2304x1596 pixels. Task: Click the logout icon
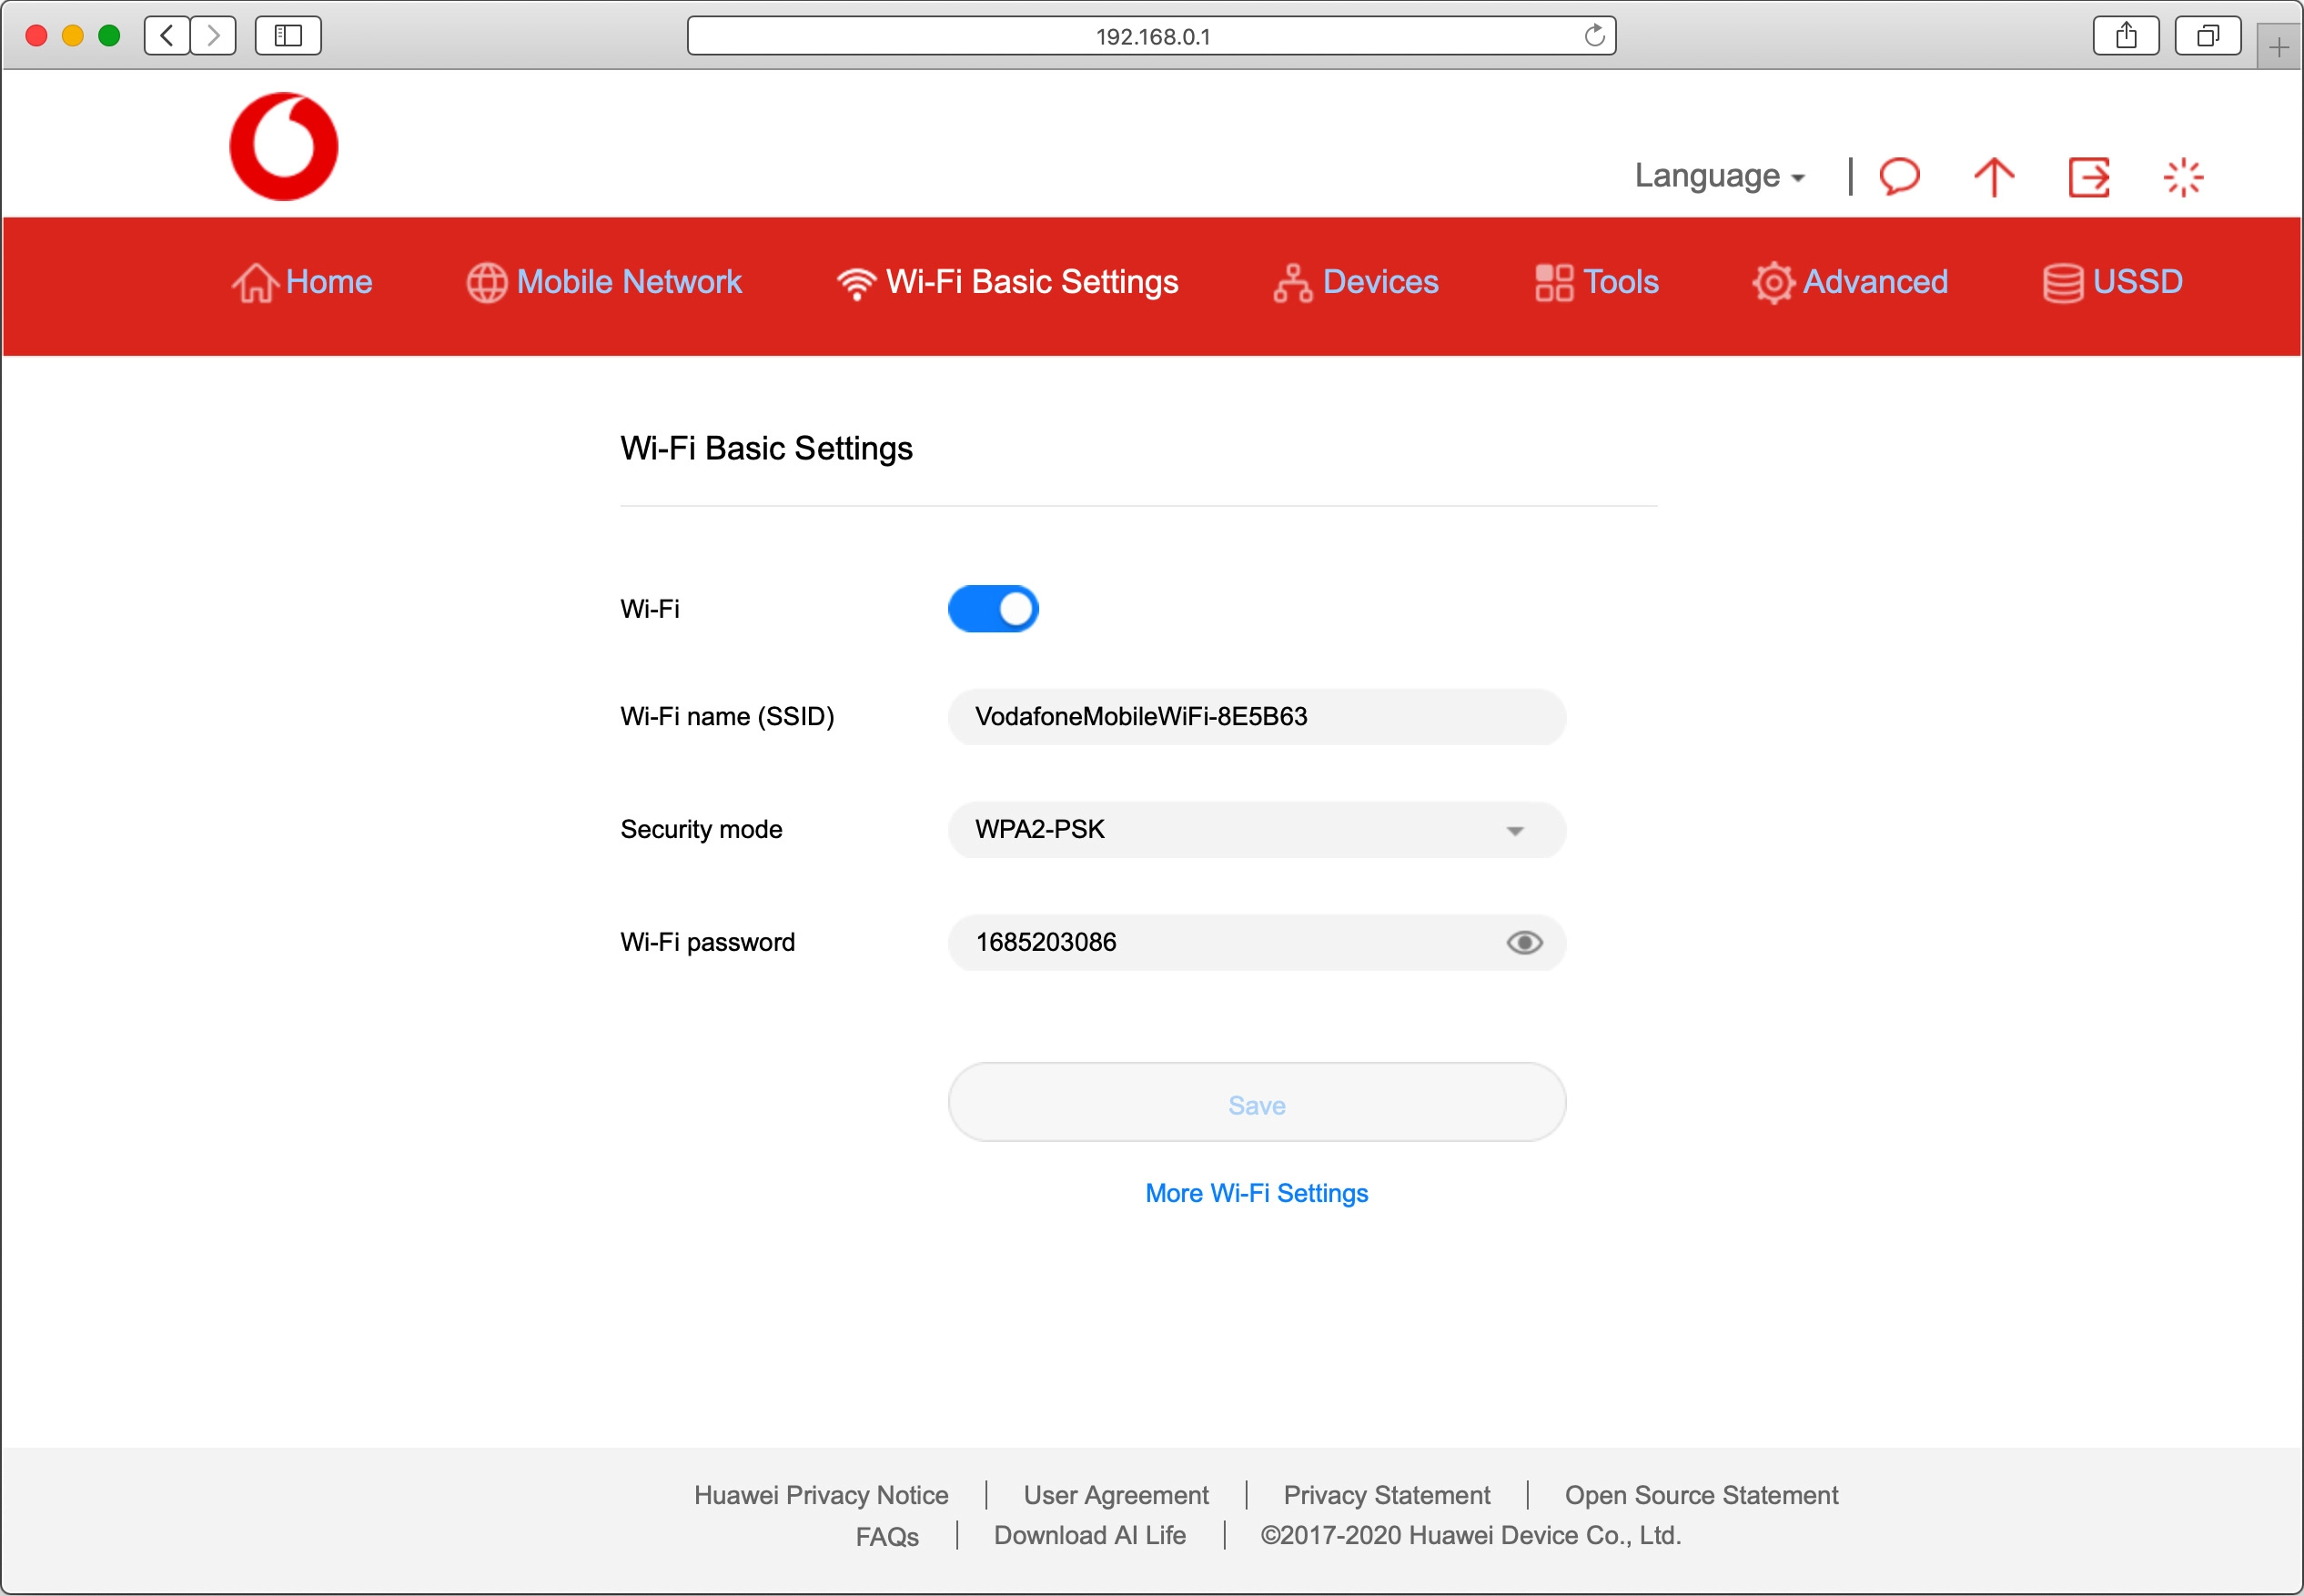[x=2088, y=177]
